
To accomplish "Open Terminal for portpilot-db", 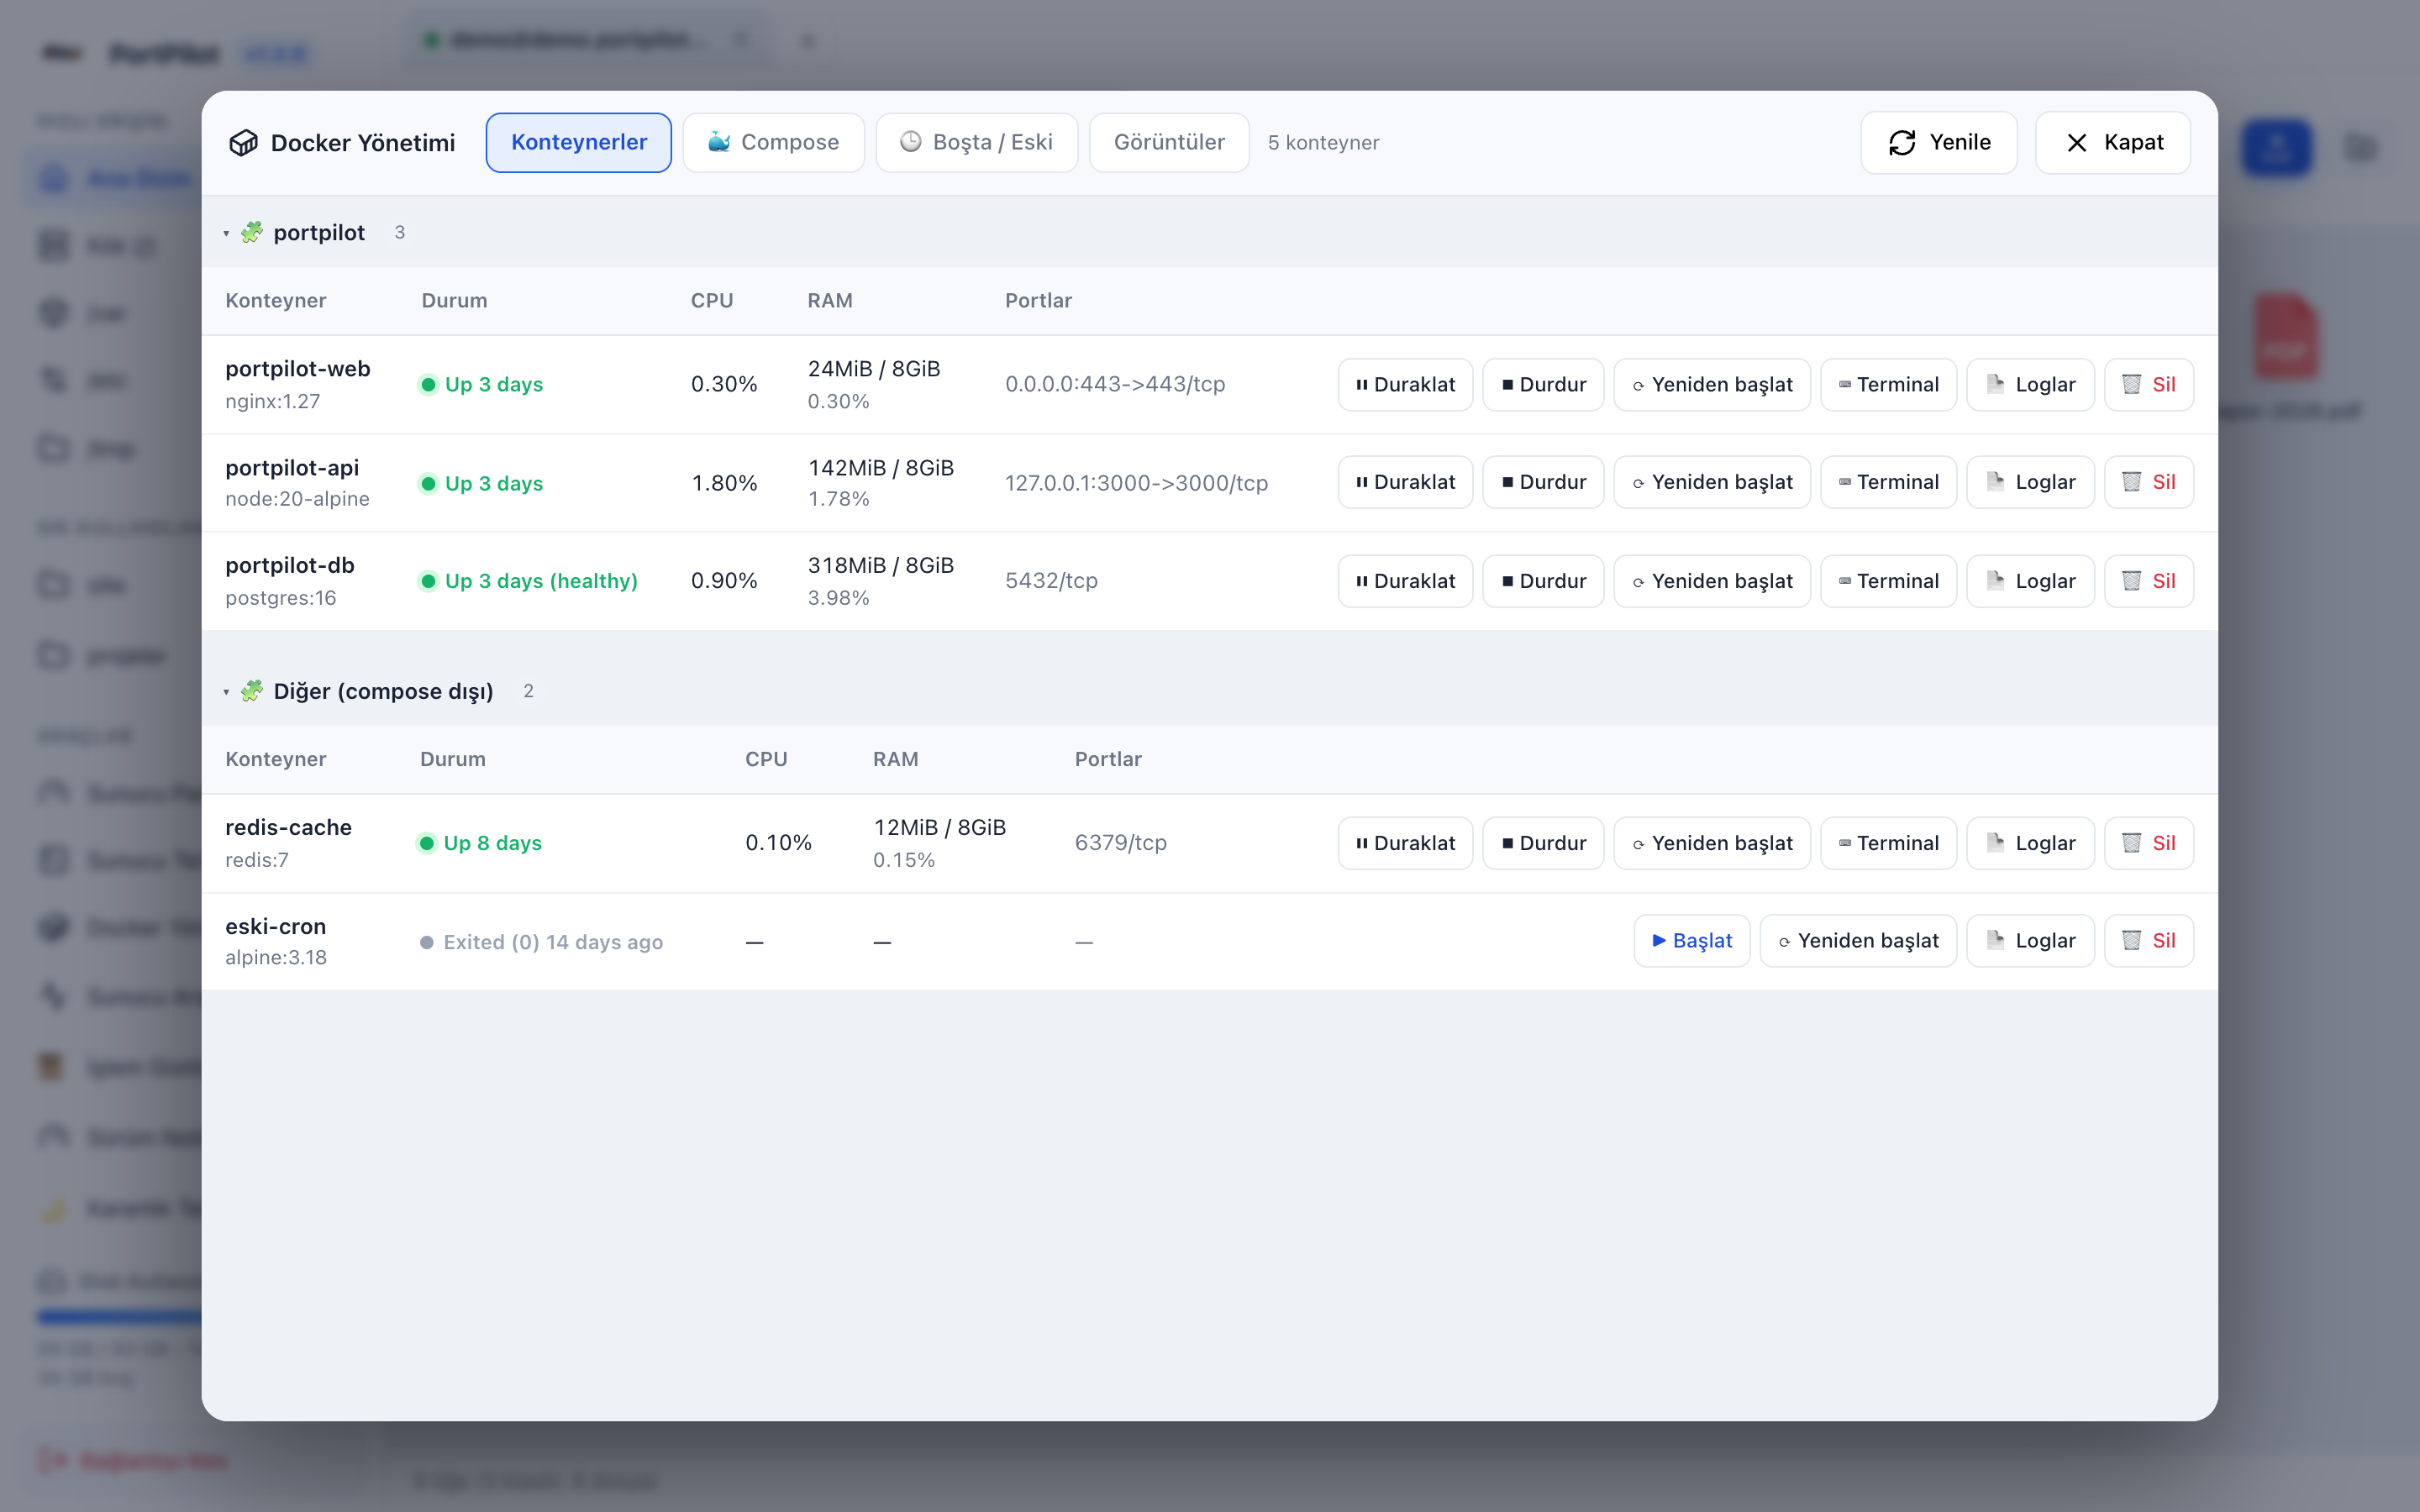I will [1888, 581].
